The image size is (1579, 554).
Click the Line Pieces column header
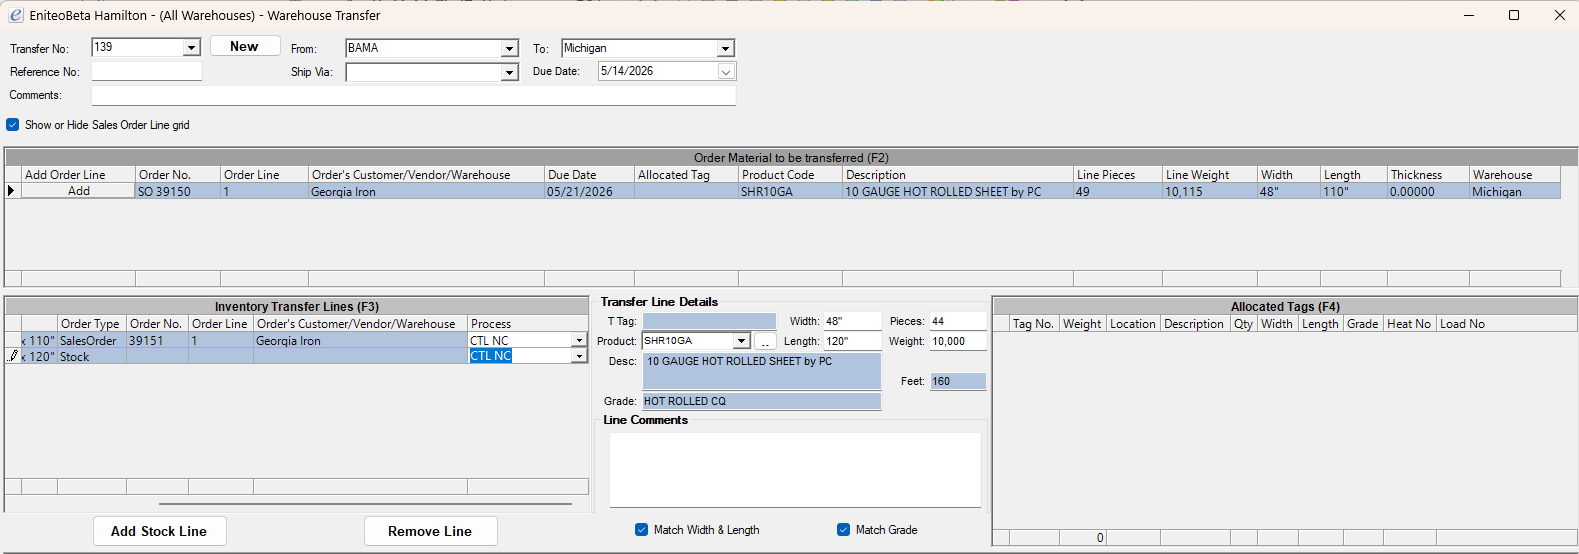tap(1117, 174)
